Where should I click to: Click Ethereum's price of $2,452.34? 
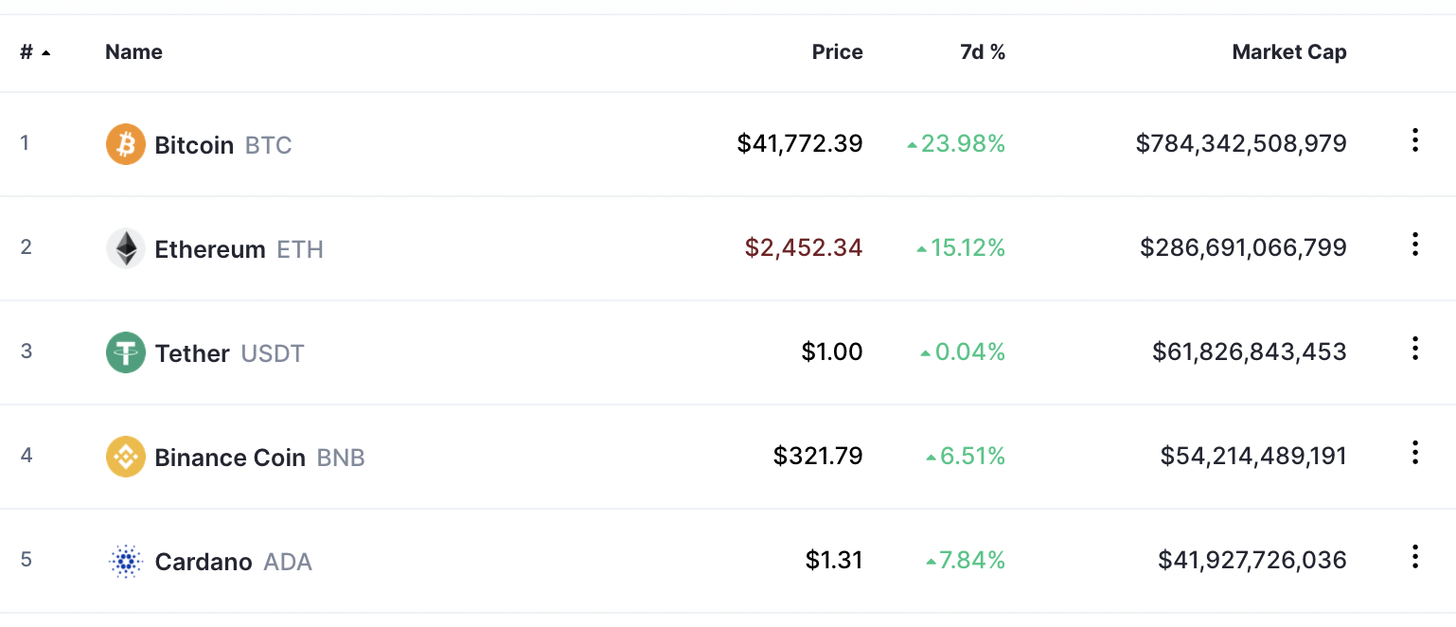coord(802,247)
